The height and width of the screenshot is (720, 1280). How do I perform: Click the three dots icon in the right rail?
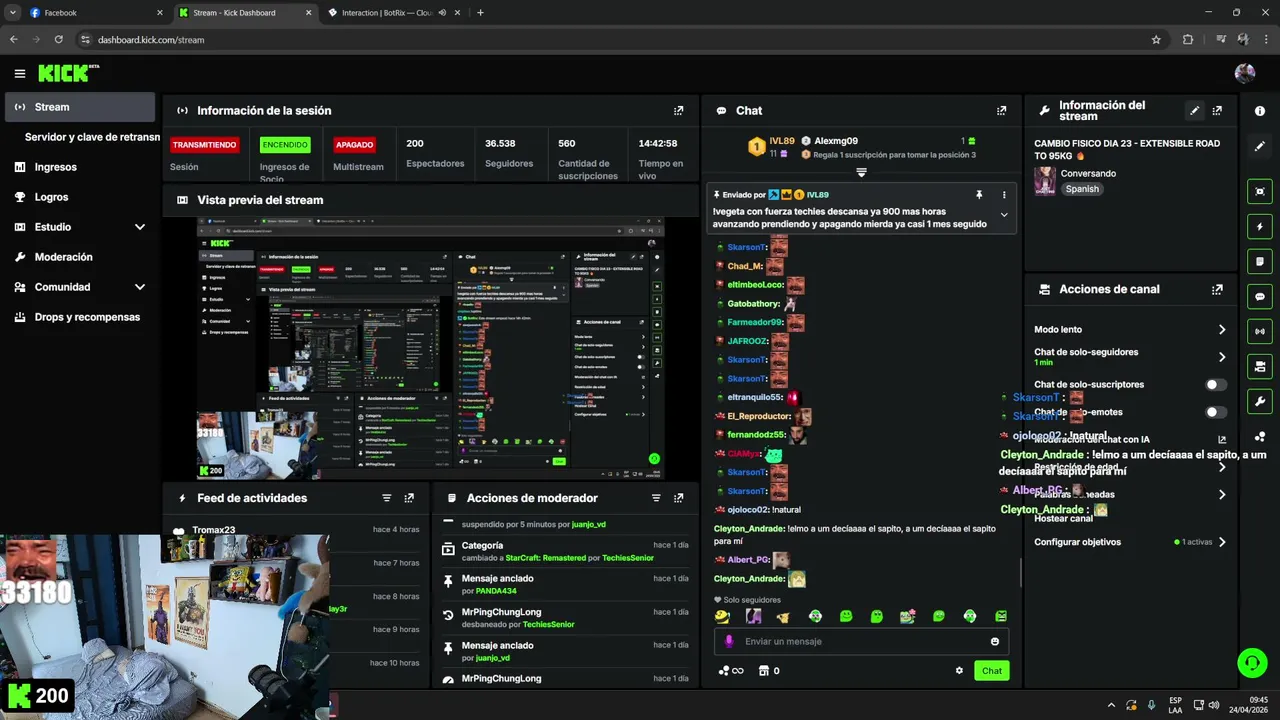pyautogui.click(x=1260, y=437)
